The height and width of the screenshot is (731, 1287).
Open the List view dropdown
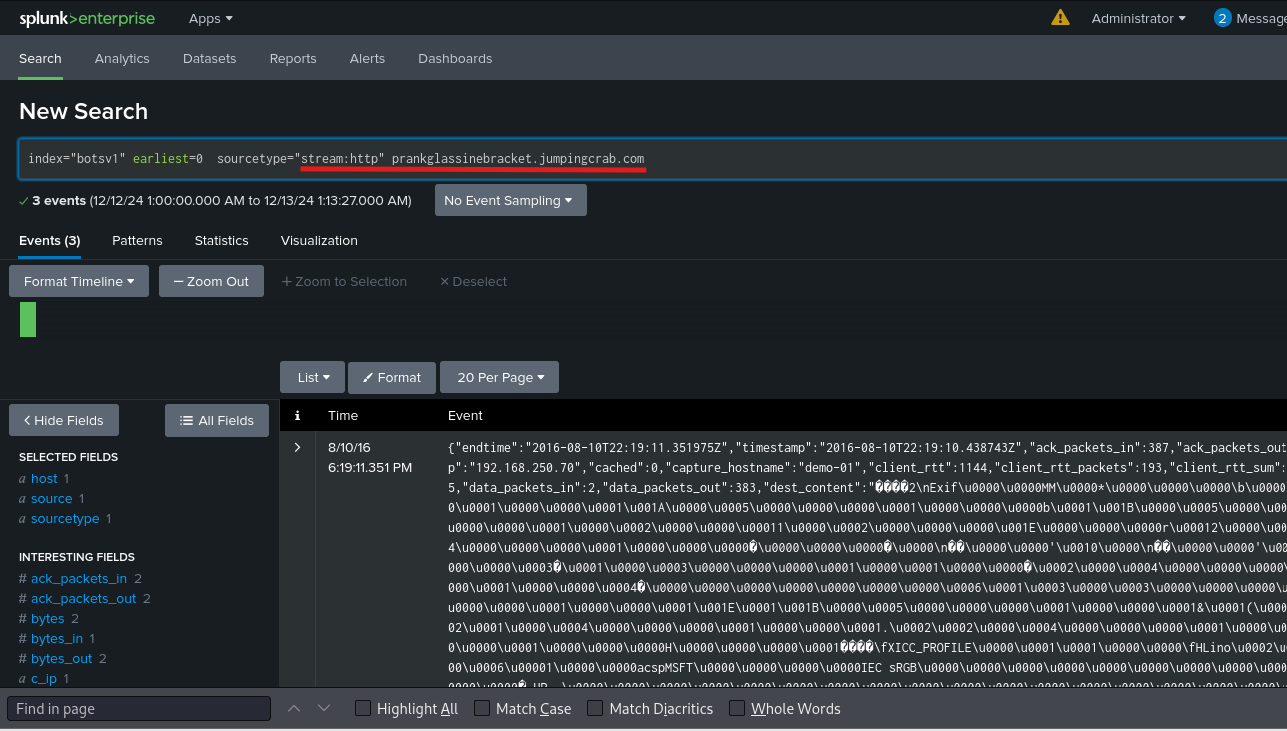(312, 377)
